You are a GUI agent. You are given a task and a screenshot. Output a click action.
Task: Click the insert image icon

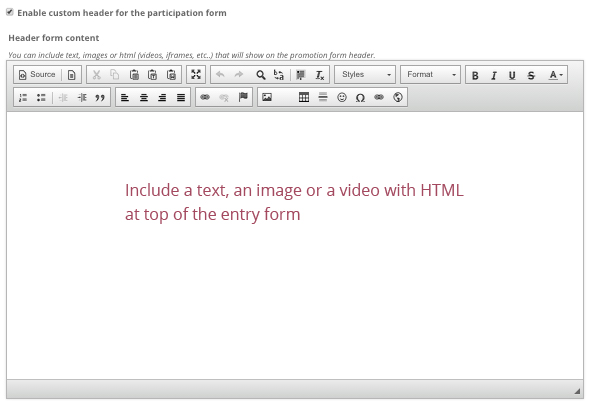pos(267,97)
